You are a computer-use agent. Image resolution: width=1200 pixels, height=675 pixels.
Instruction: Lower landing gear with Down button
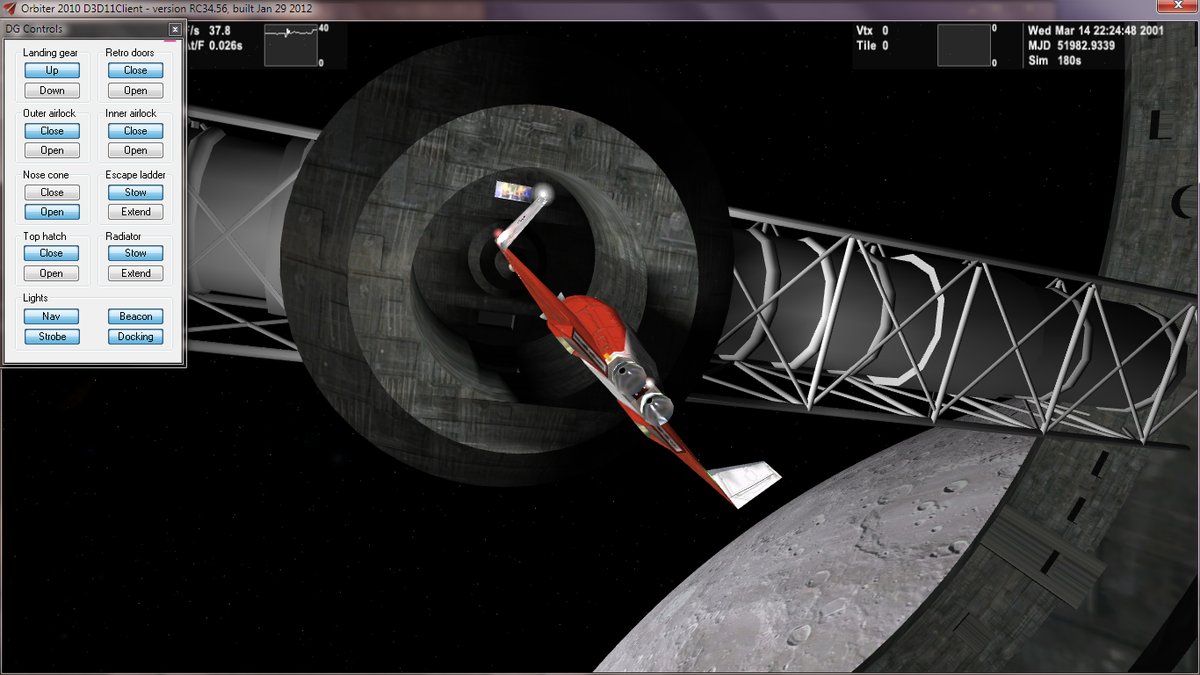[x=52, y=90]
